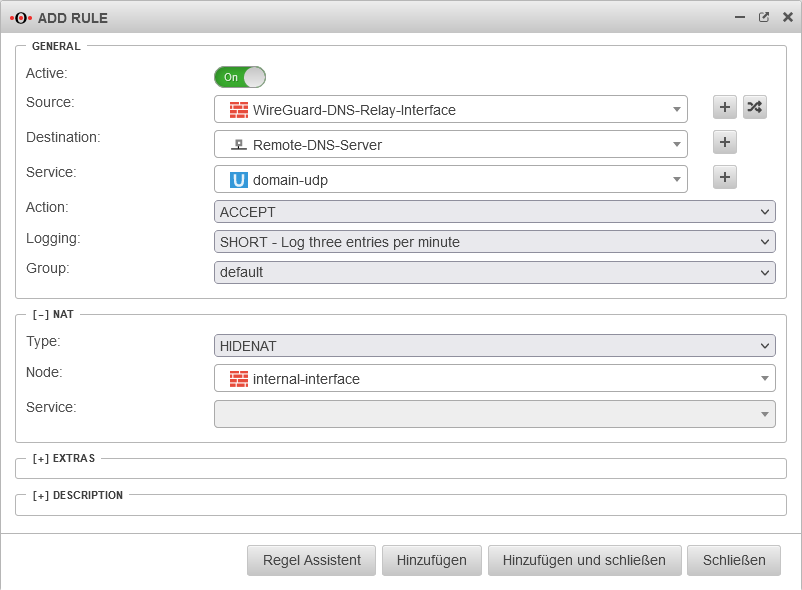Open the Destination Remote-DNS-Server dropdown
Viewport: 802px width, 590px height.
[x=450, y=145]
